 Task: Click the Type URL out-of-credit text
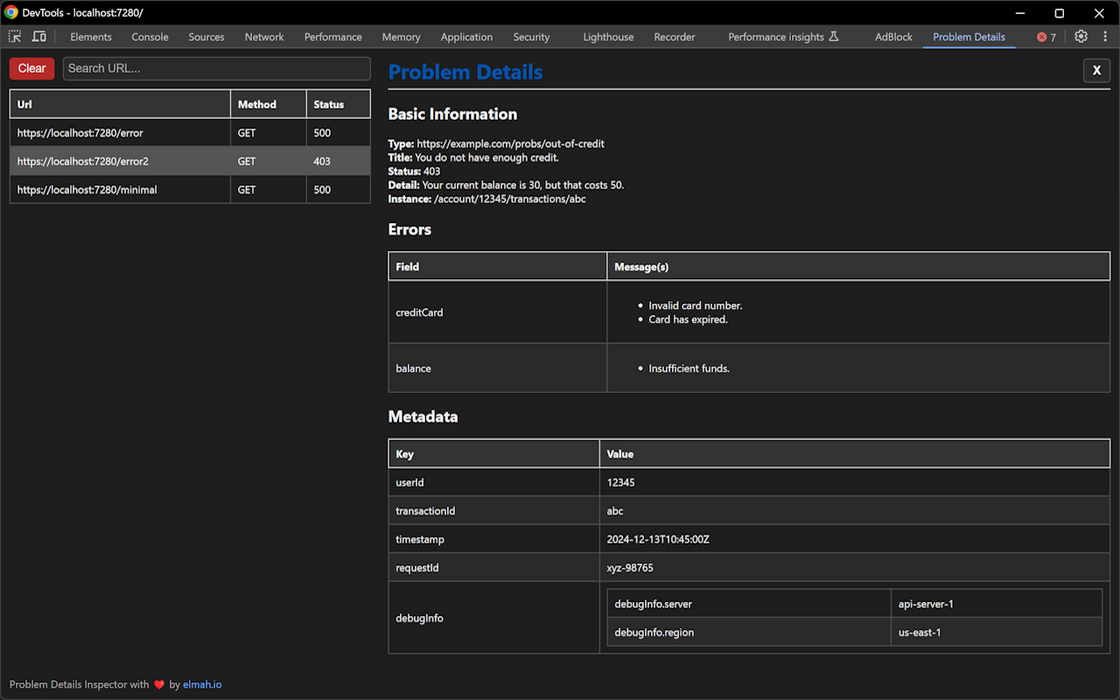(510, 144)
